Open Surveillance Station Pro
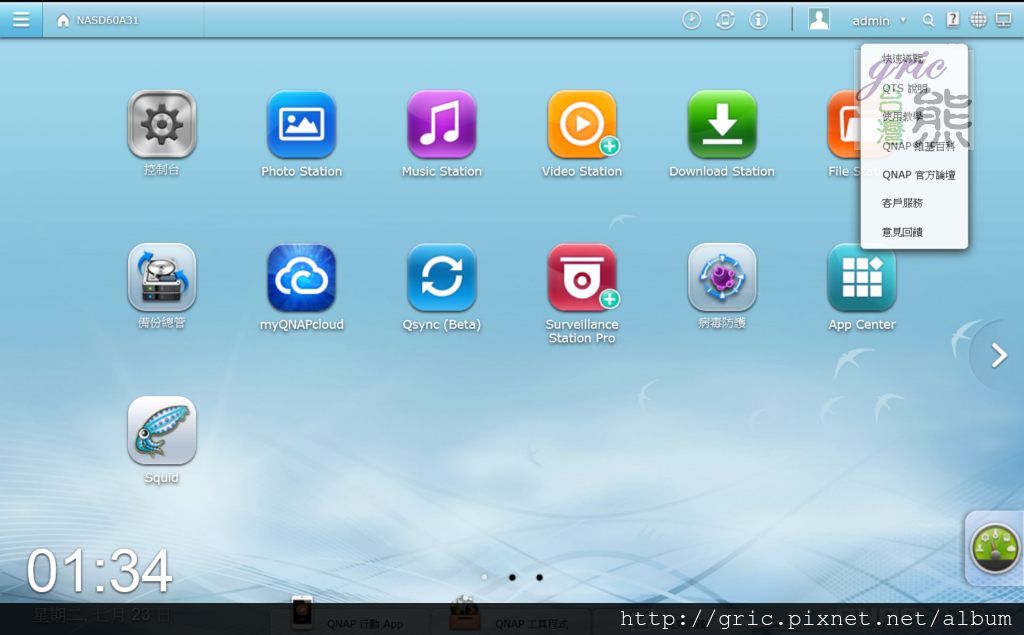The image size is (1024, 635). click(x=582, y=278)
